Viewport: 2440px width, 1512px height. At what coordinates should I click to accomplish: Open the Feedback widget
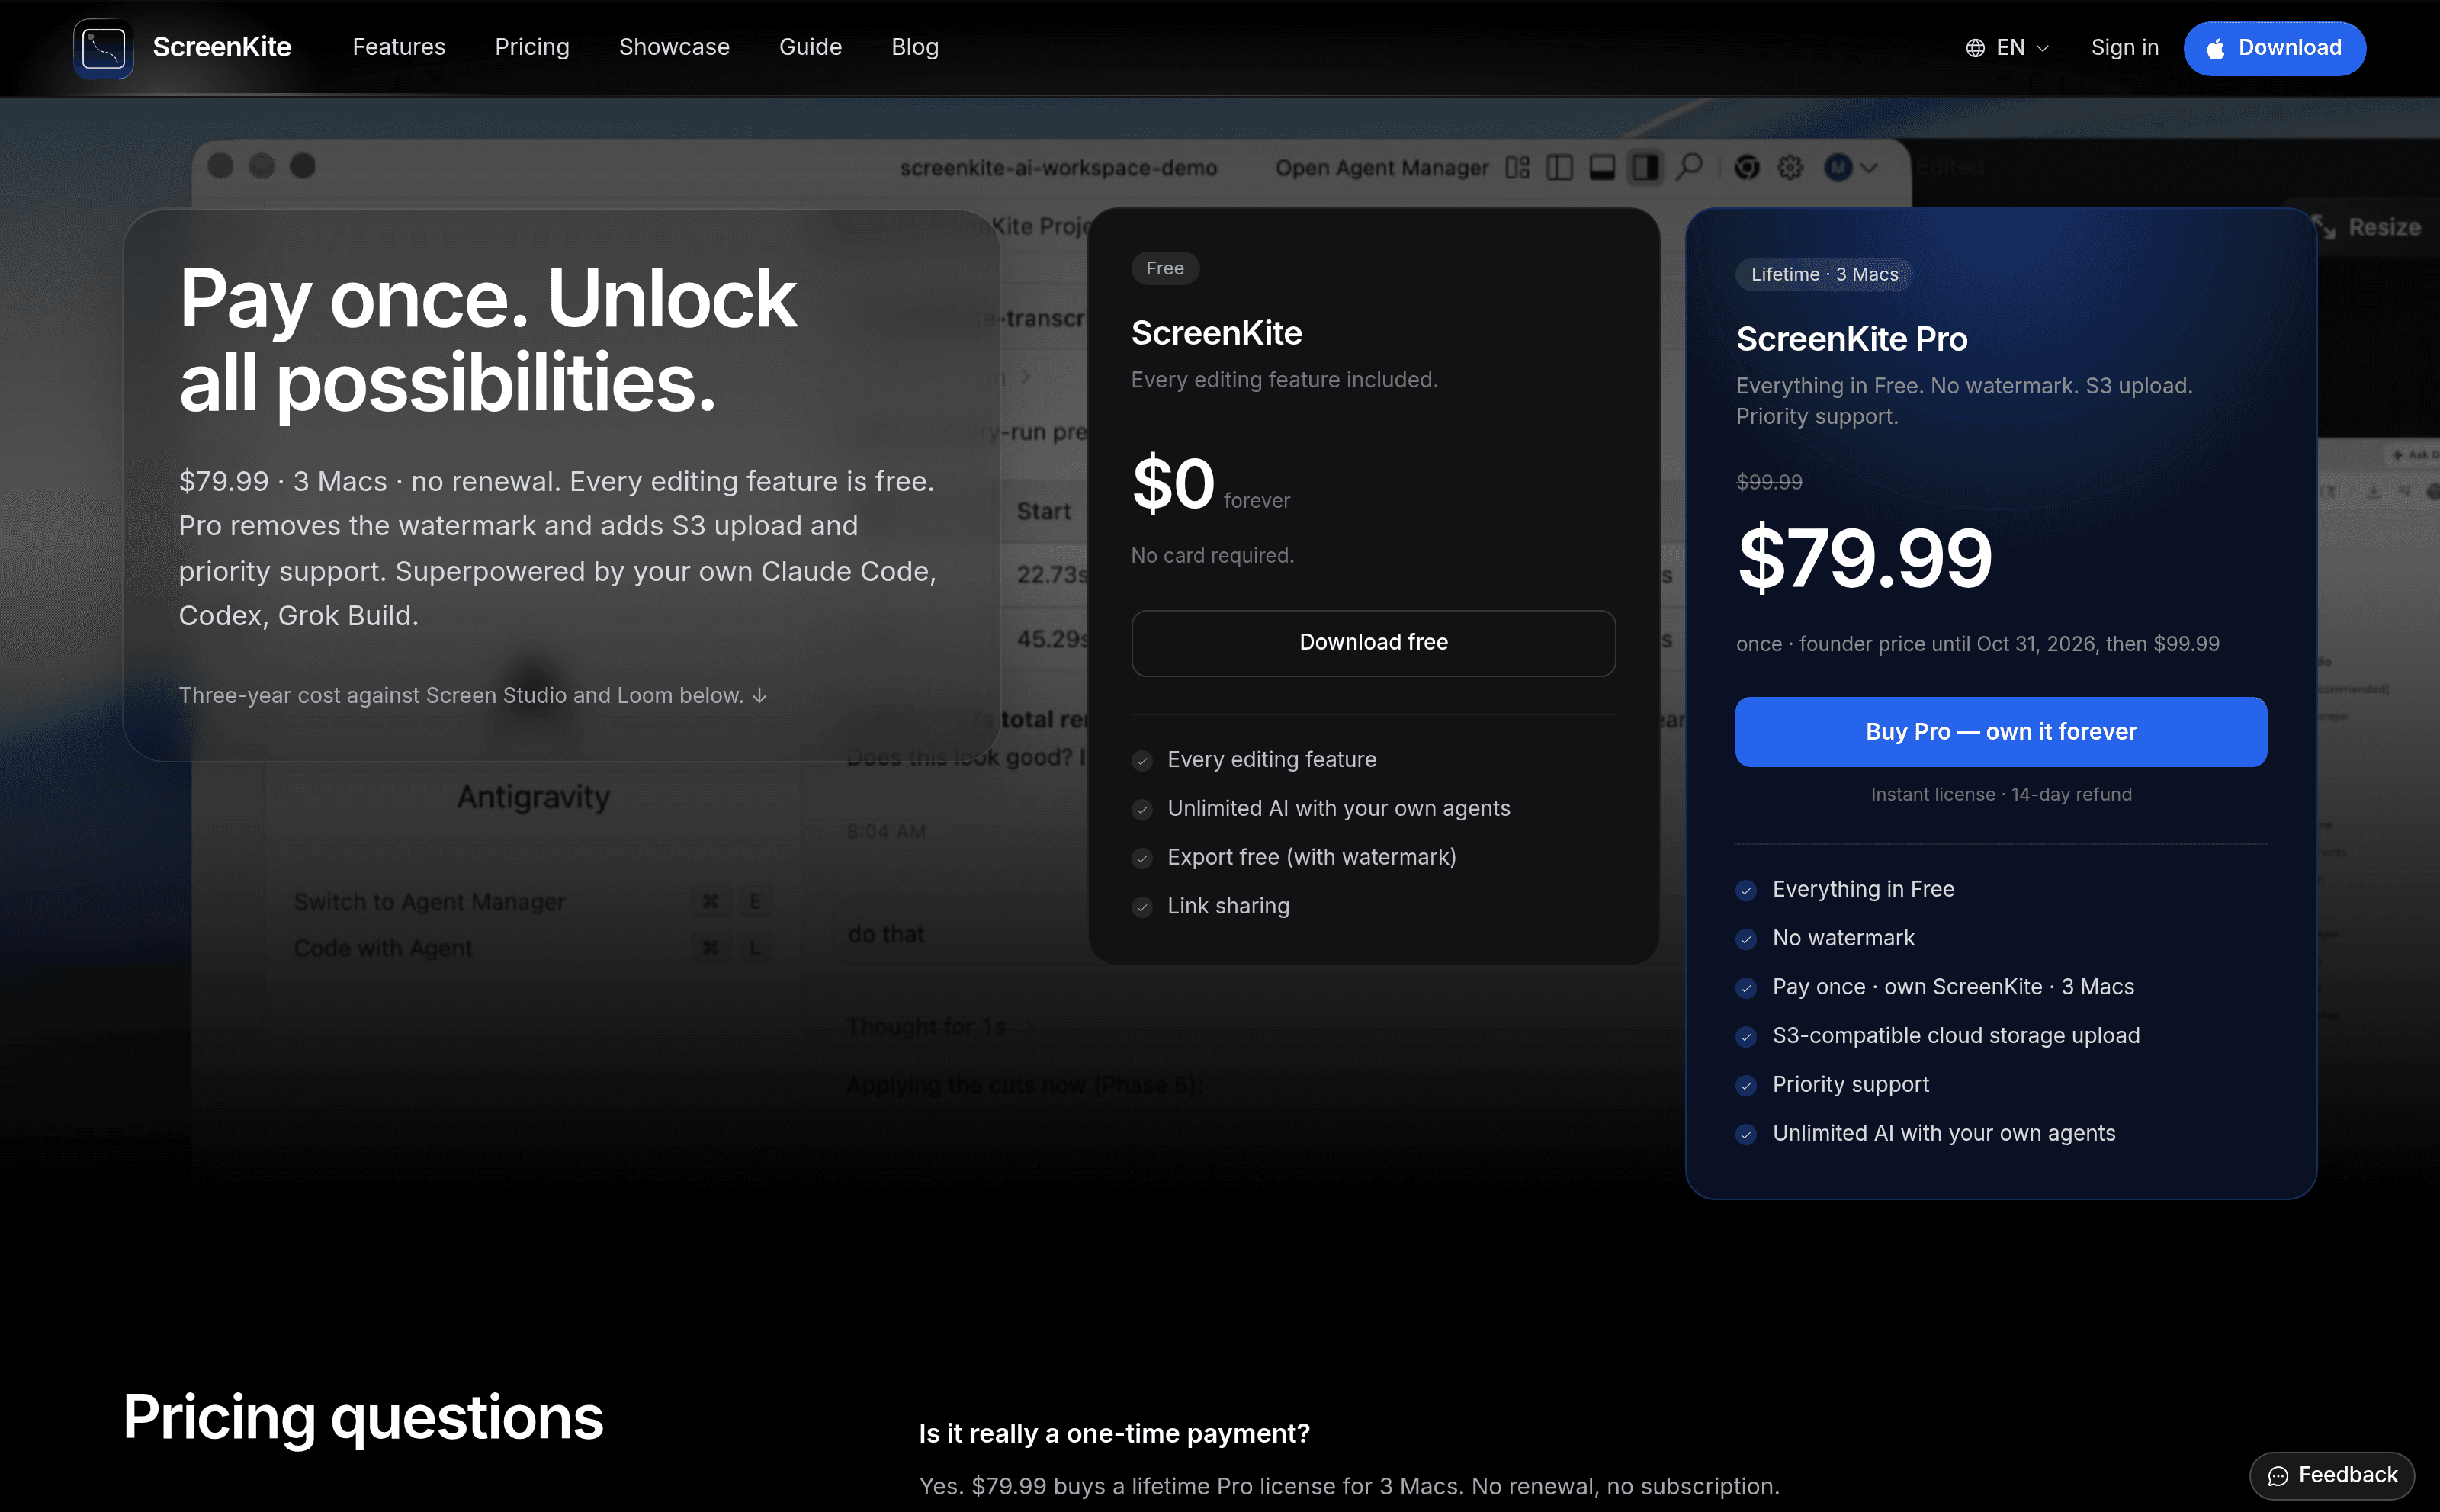(2332, 1475)
